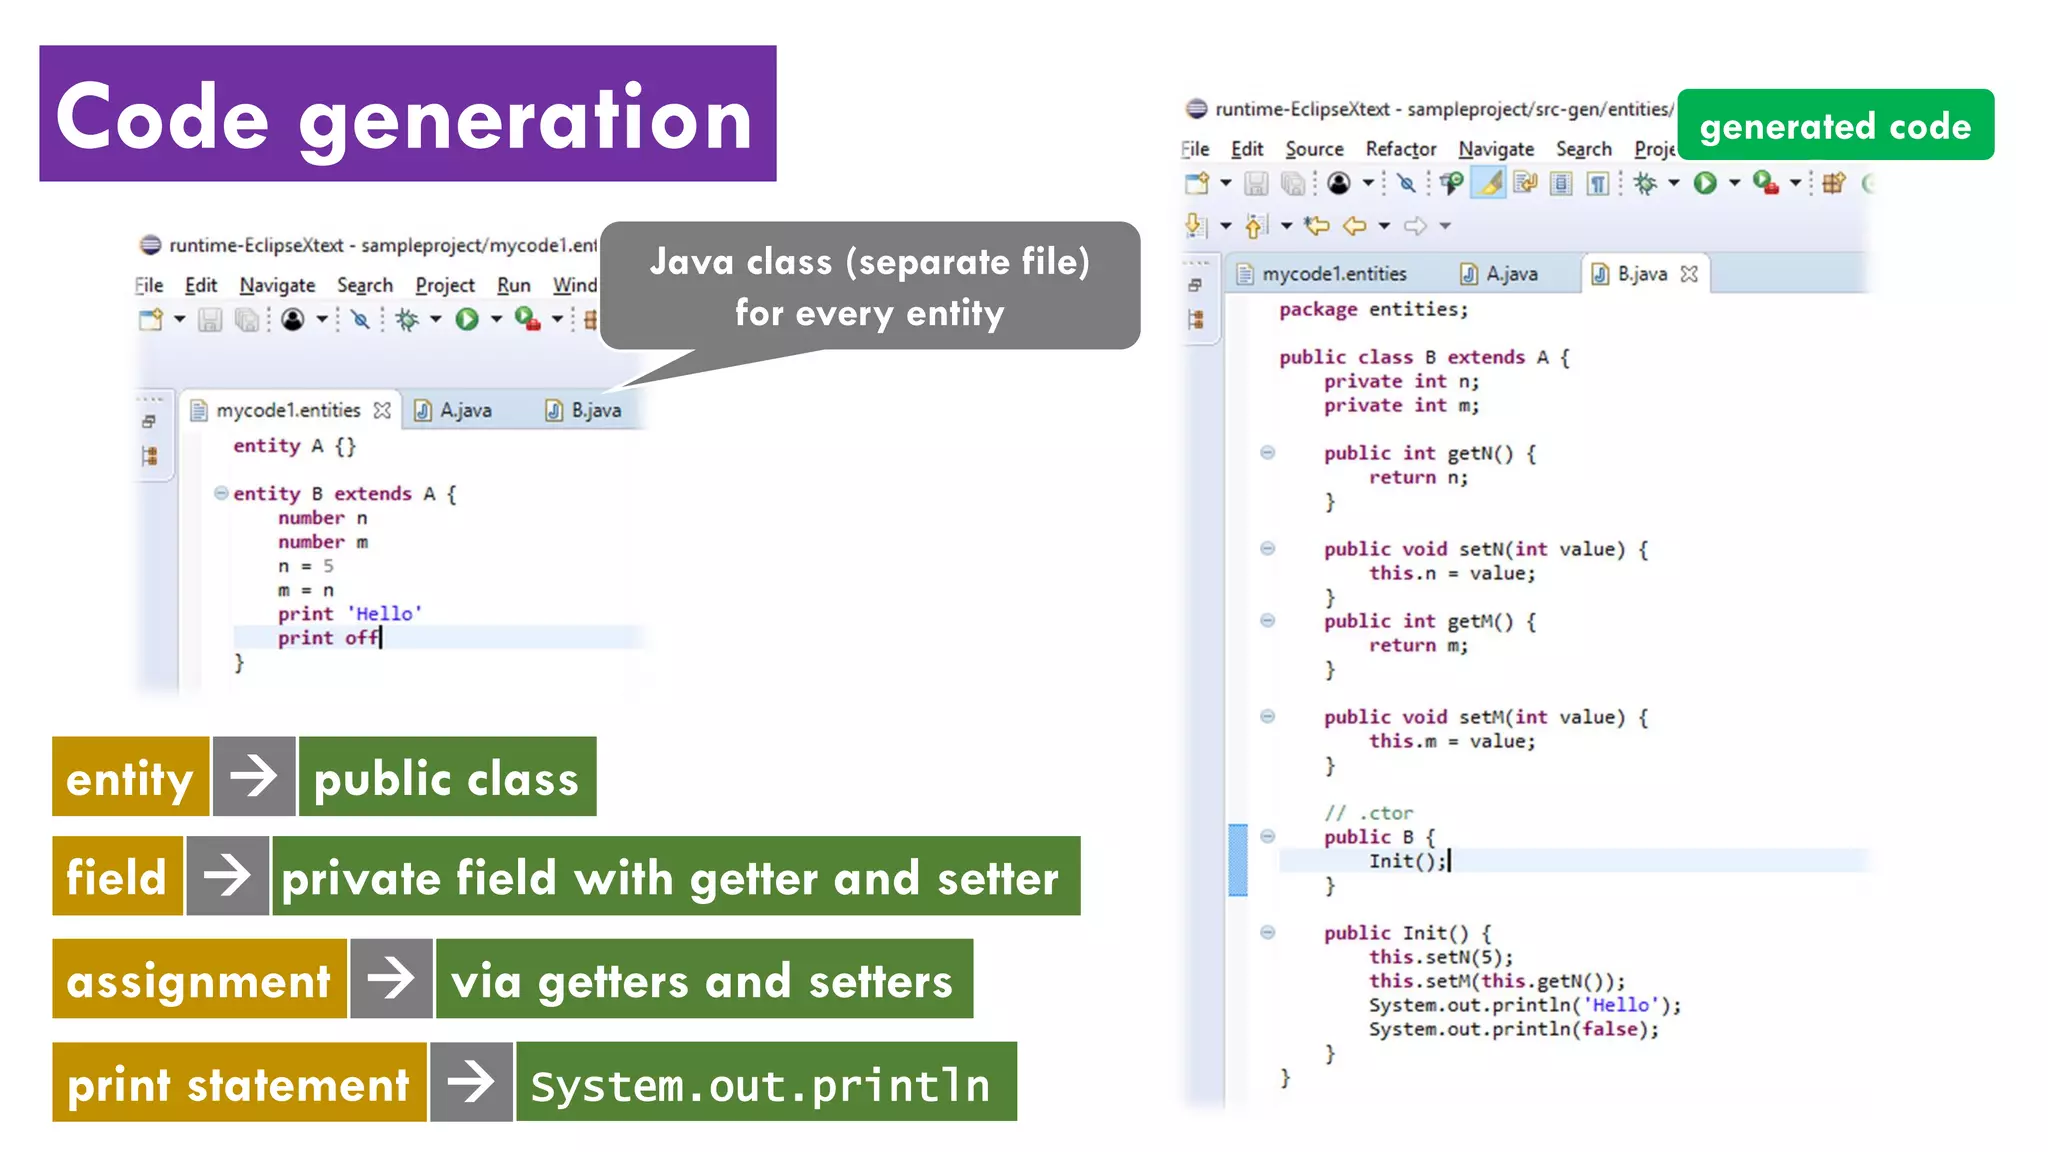This screenshot has width=2048, height=1152.
Task: Click the Debug bug icon in left Eclipse window
Action: point(407,320)
